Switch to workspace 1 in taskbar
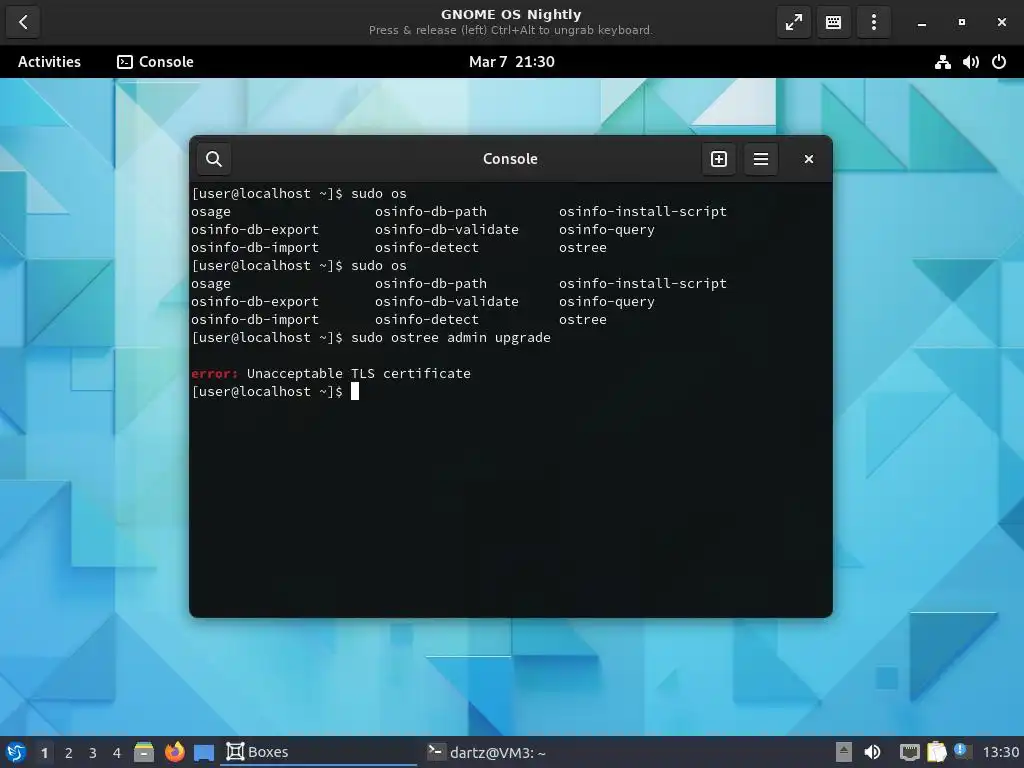The width and height of the screenshot is (1024, 768). (x=44, y=753)
